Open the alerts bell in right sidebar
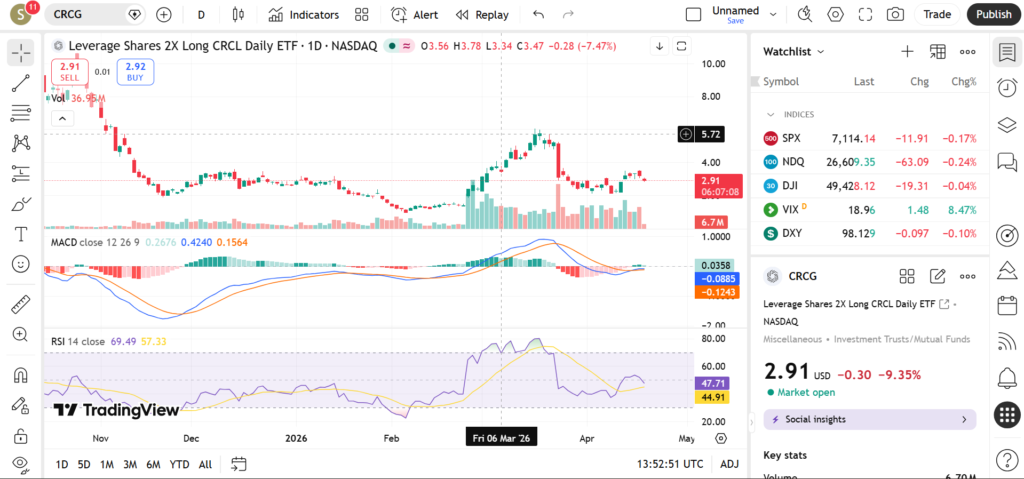This screenshot has height=479, width=1024. (x=1007, y=377)
